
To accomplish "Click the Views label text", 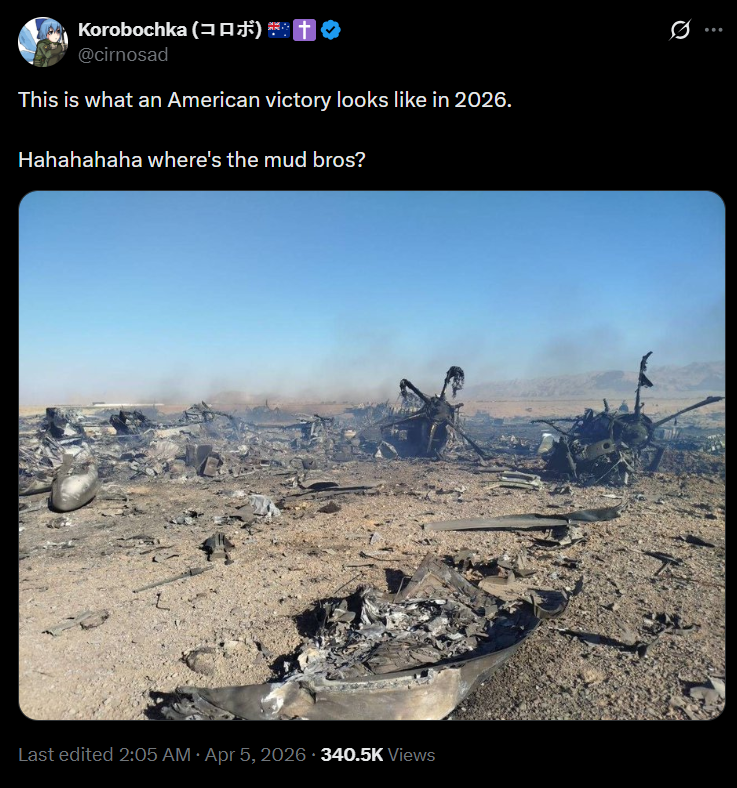I will (x=411, y=755).
